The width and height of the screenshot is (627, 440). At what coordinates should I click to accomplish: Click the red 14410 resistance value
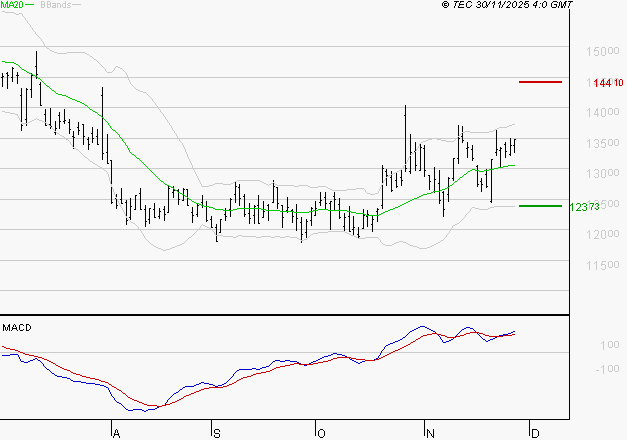click(x=608, y=83)
